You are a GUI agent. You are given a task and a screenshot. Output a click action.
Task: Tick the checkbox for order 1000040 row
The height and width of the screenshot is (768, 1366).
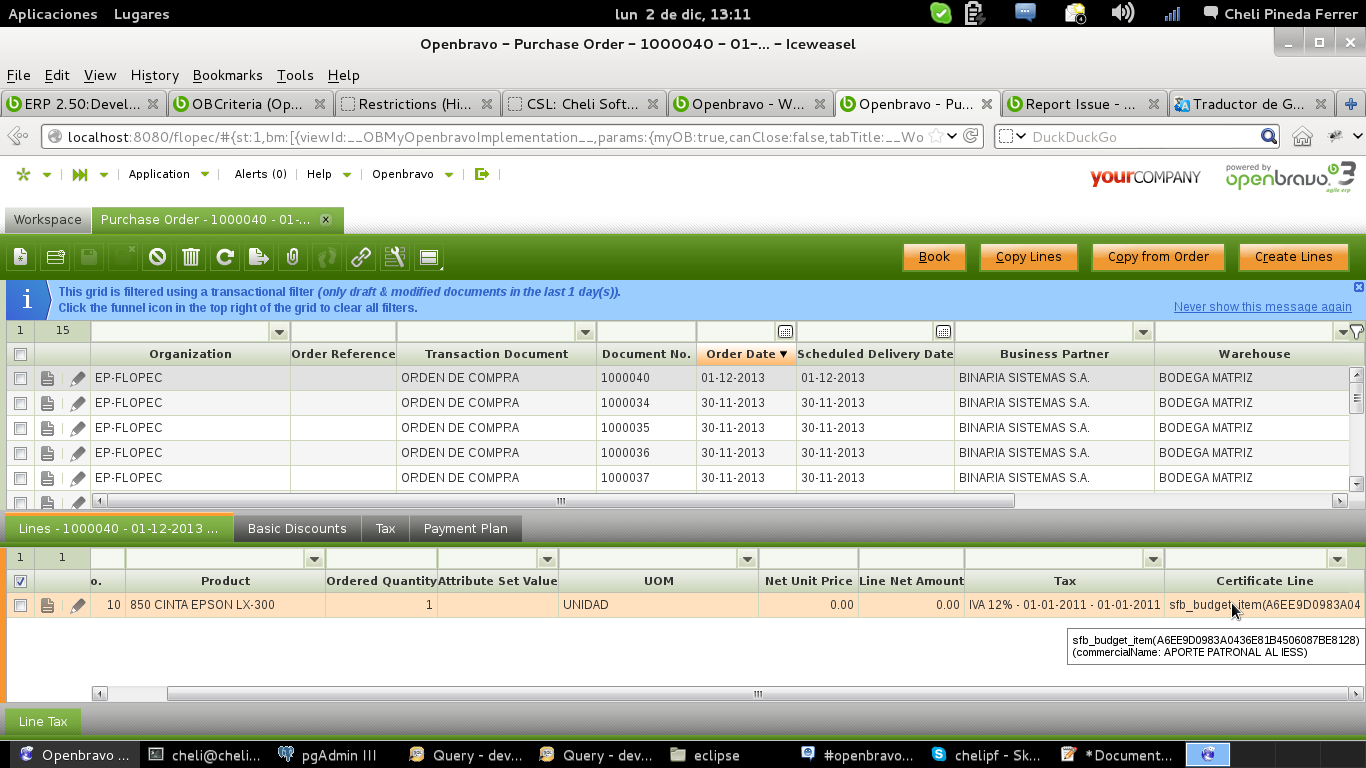click(20, 378)
